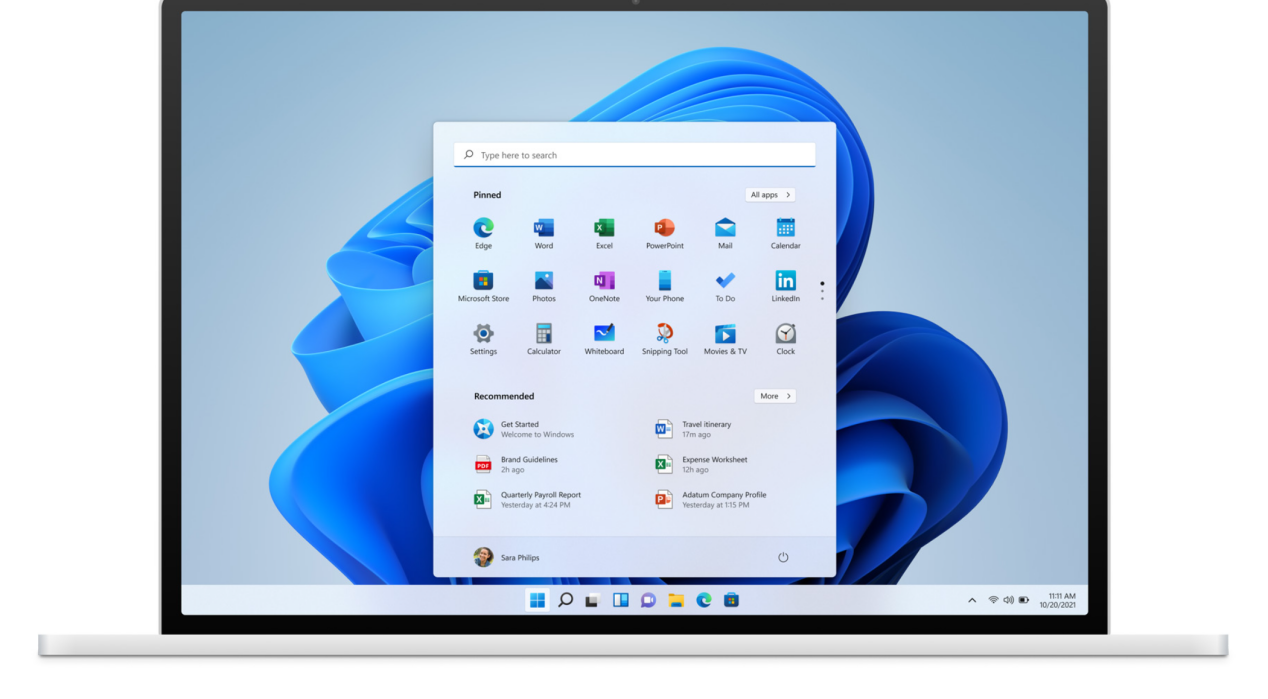
Task: Open the Calendar app
Action: click(786, 233)
